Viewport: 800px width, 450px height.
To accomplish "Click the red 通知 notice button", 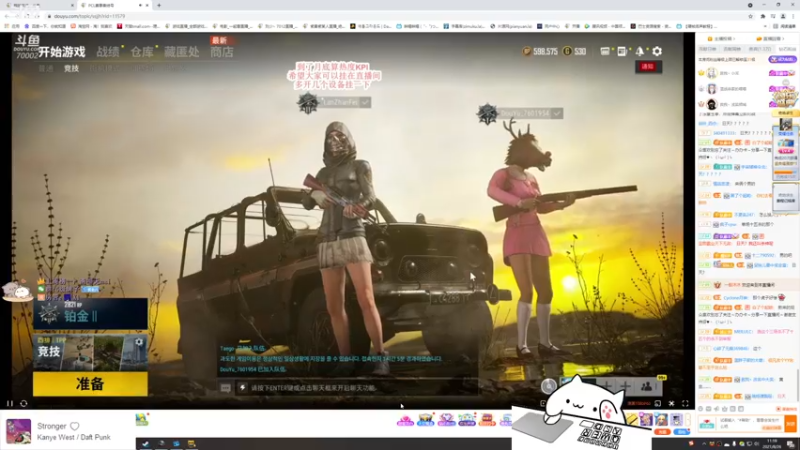I will point(648,67).
